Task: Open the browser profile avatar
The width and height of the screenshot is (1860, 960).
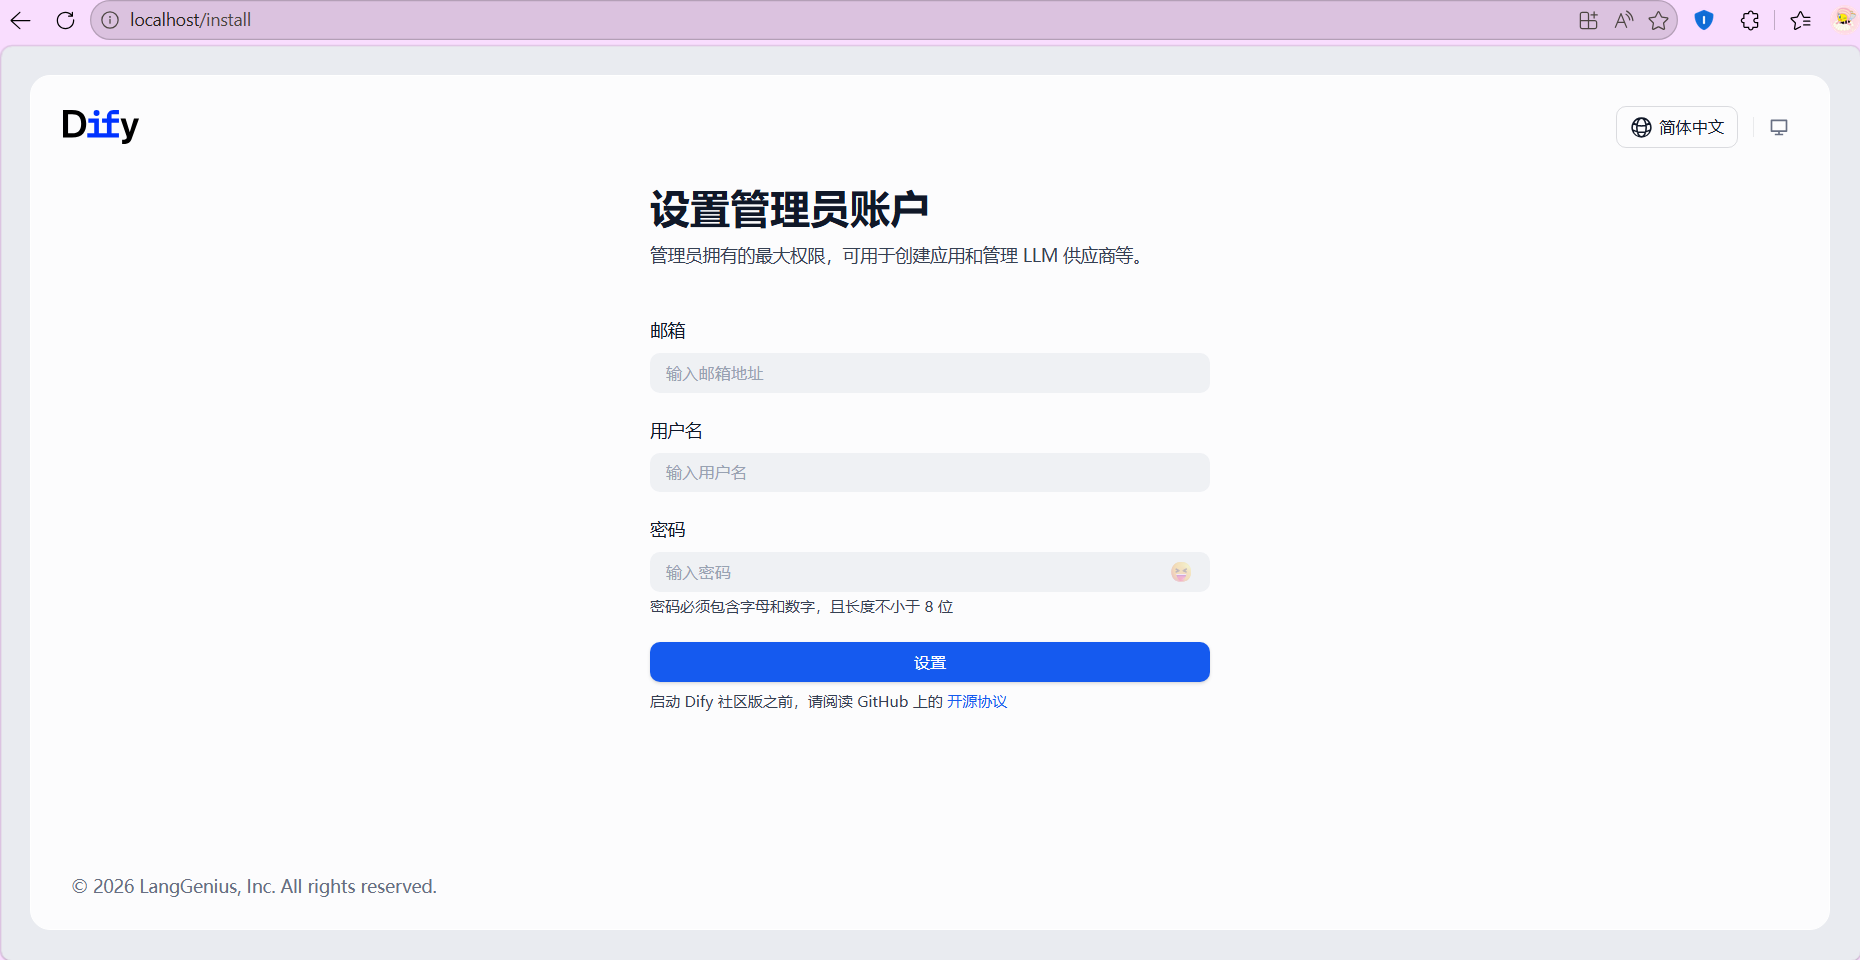Action: [x=1844, y=20]
